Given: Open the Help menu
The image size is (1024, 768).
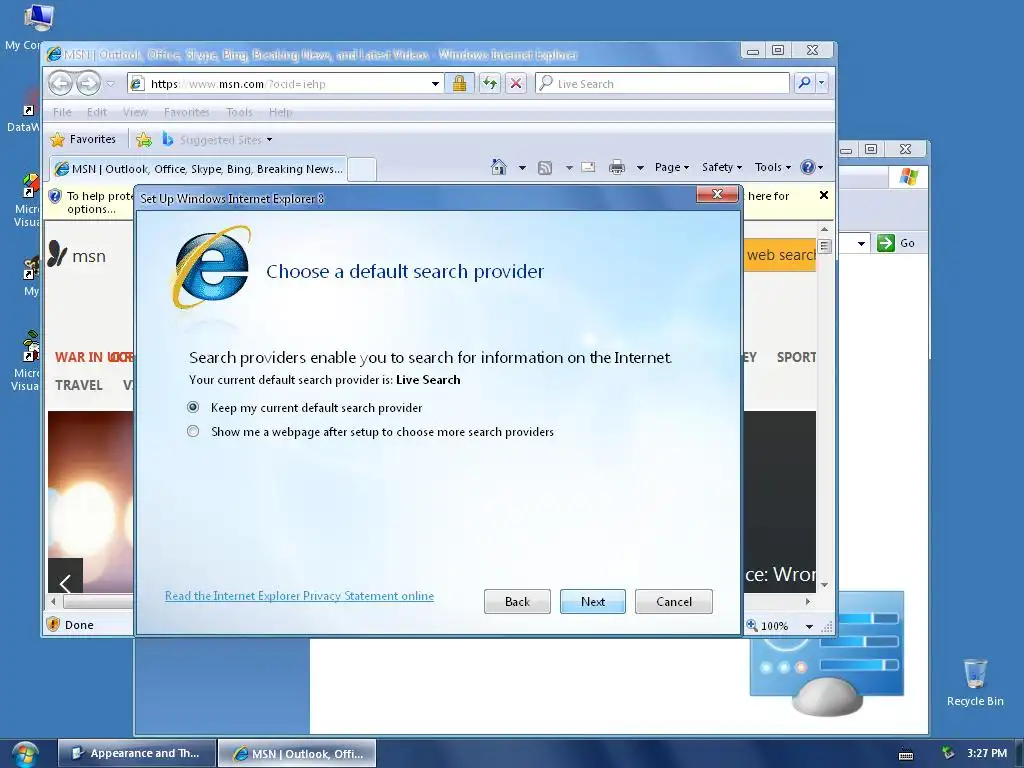Looking at the screenshot, I should [280, 112].
